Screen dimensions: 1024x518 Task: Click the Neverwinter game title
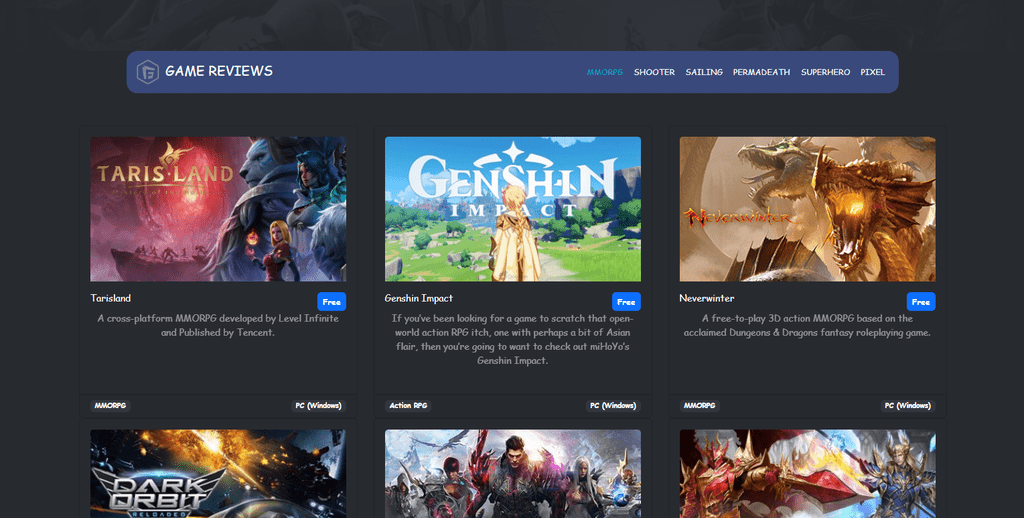coord(707,298)
